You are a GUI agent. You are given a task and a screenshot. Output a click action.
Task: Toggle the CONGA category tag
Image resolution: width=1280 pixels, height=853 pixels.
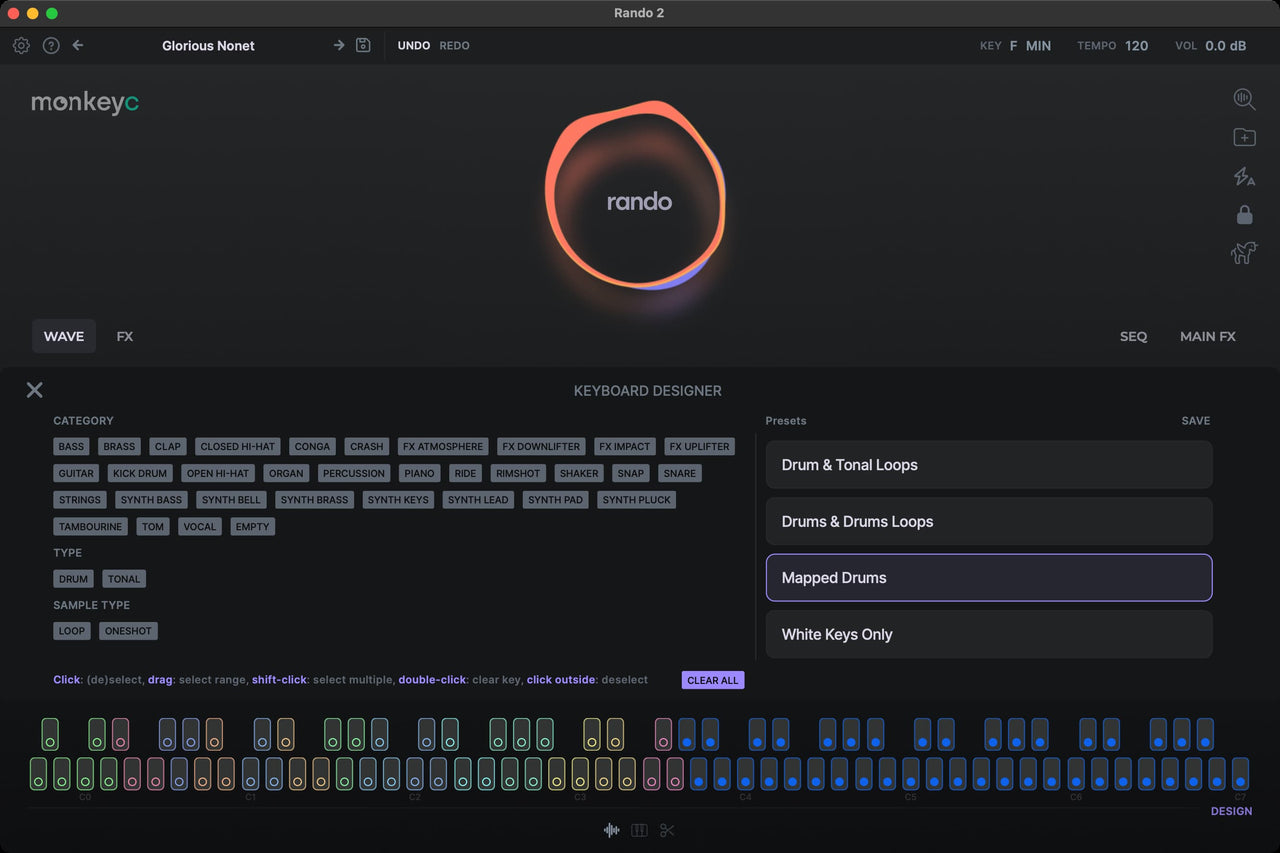312,447
